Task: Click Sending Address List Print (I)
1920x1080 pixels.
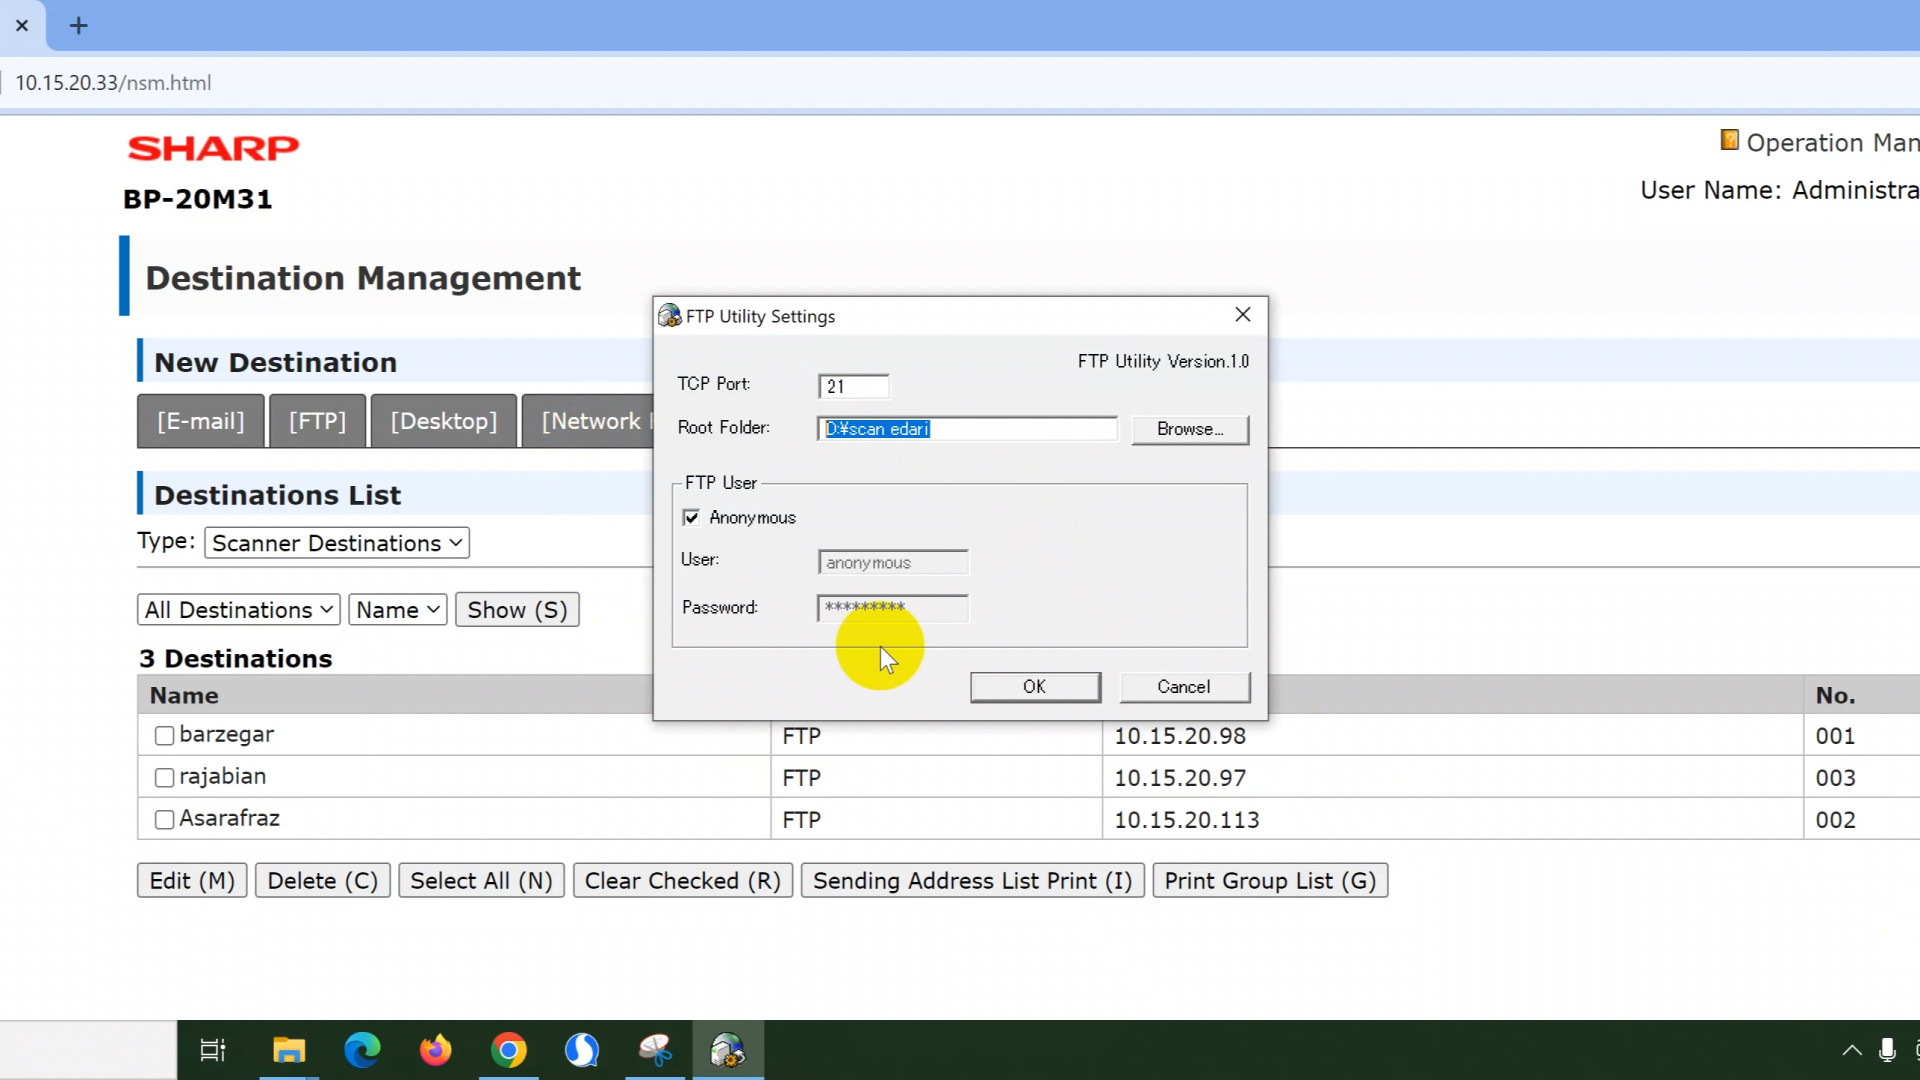Action: [972, 881]
